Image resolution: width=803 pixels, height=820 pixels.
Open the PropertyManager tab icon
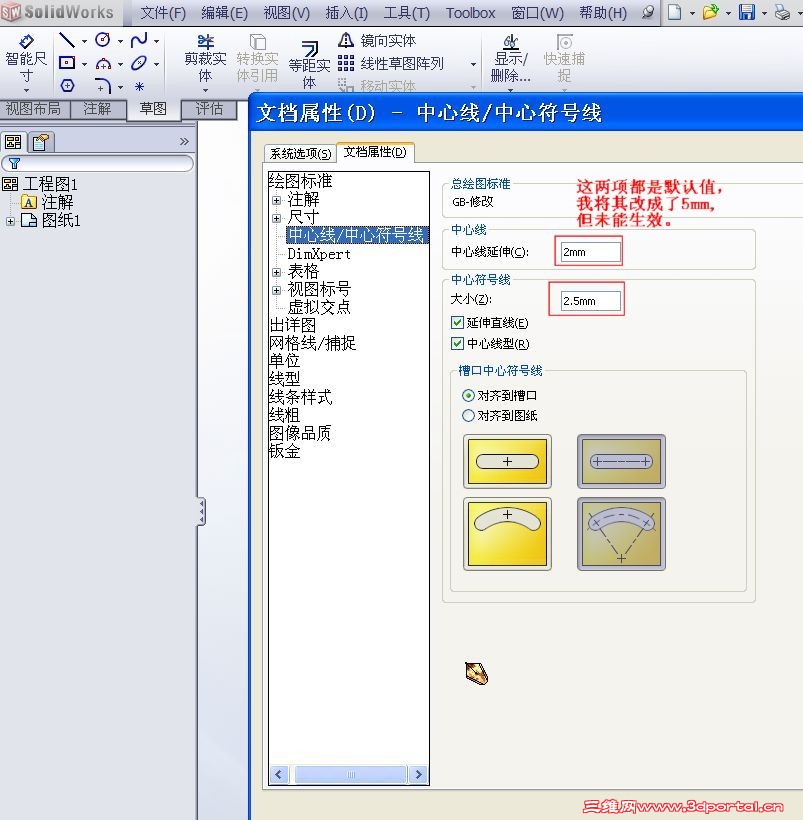(x=40, y=142)
